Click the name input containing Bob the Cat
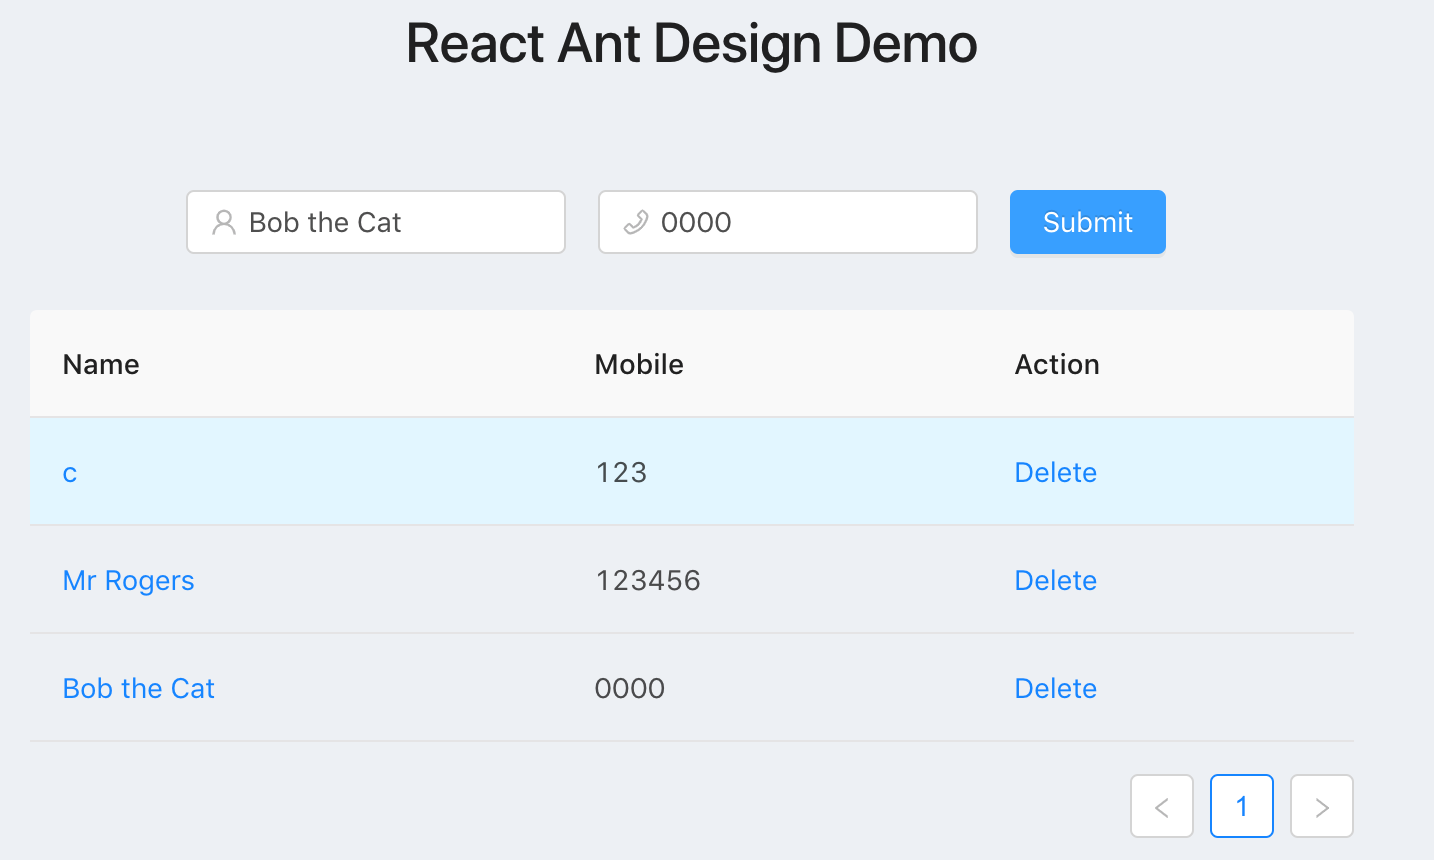Screen dimensions: 1434x860 (375, 222)
